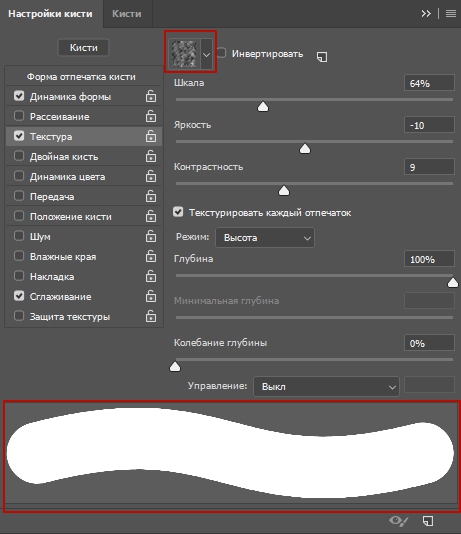
Task: Create new brush icon at panel bottom
Action: 428,521
